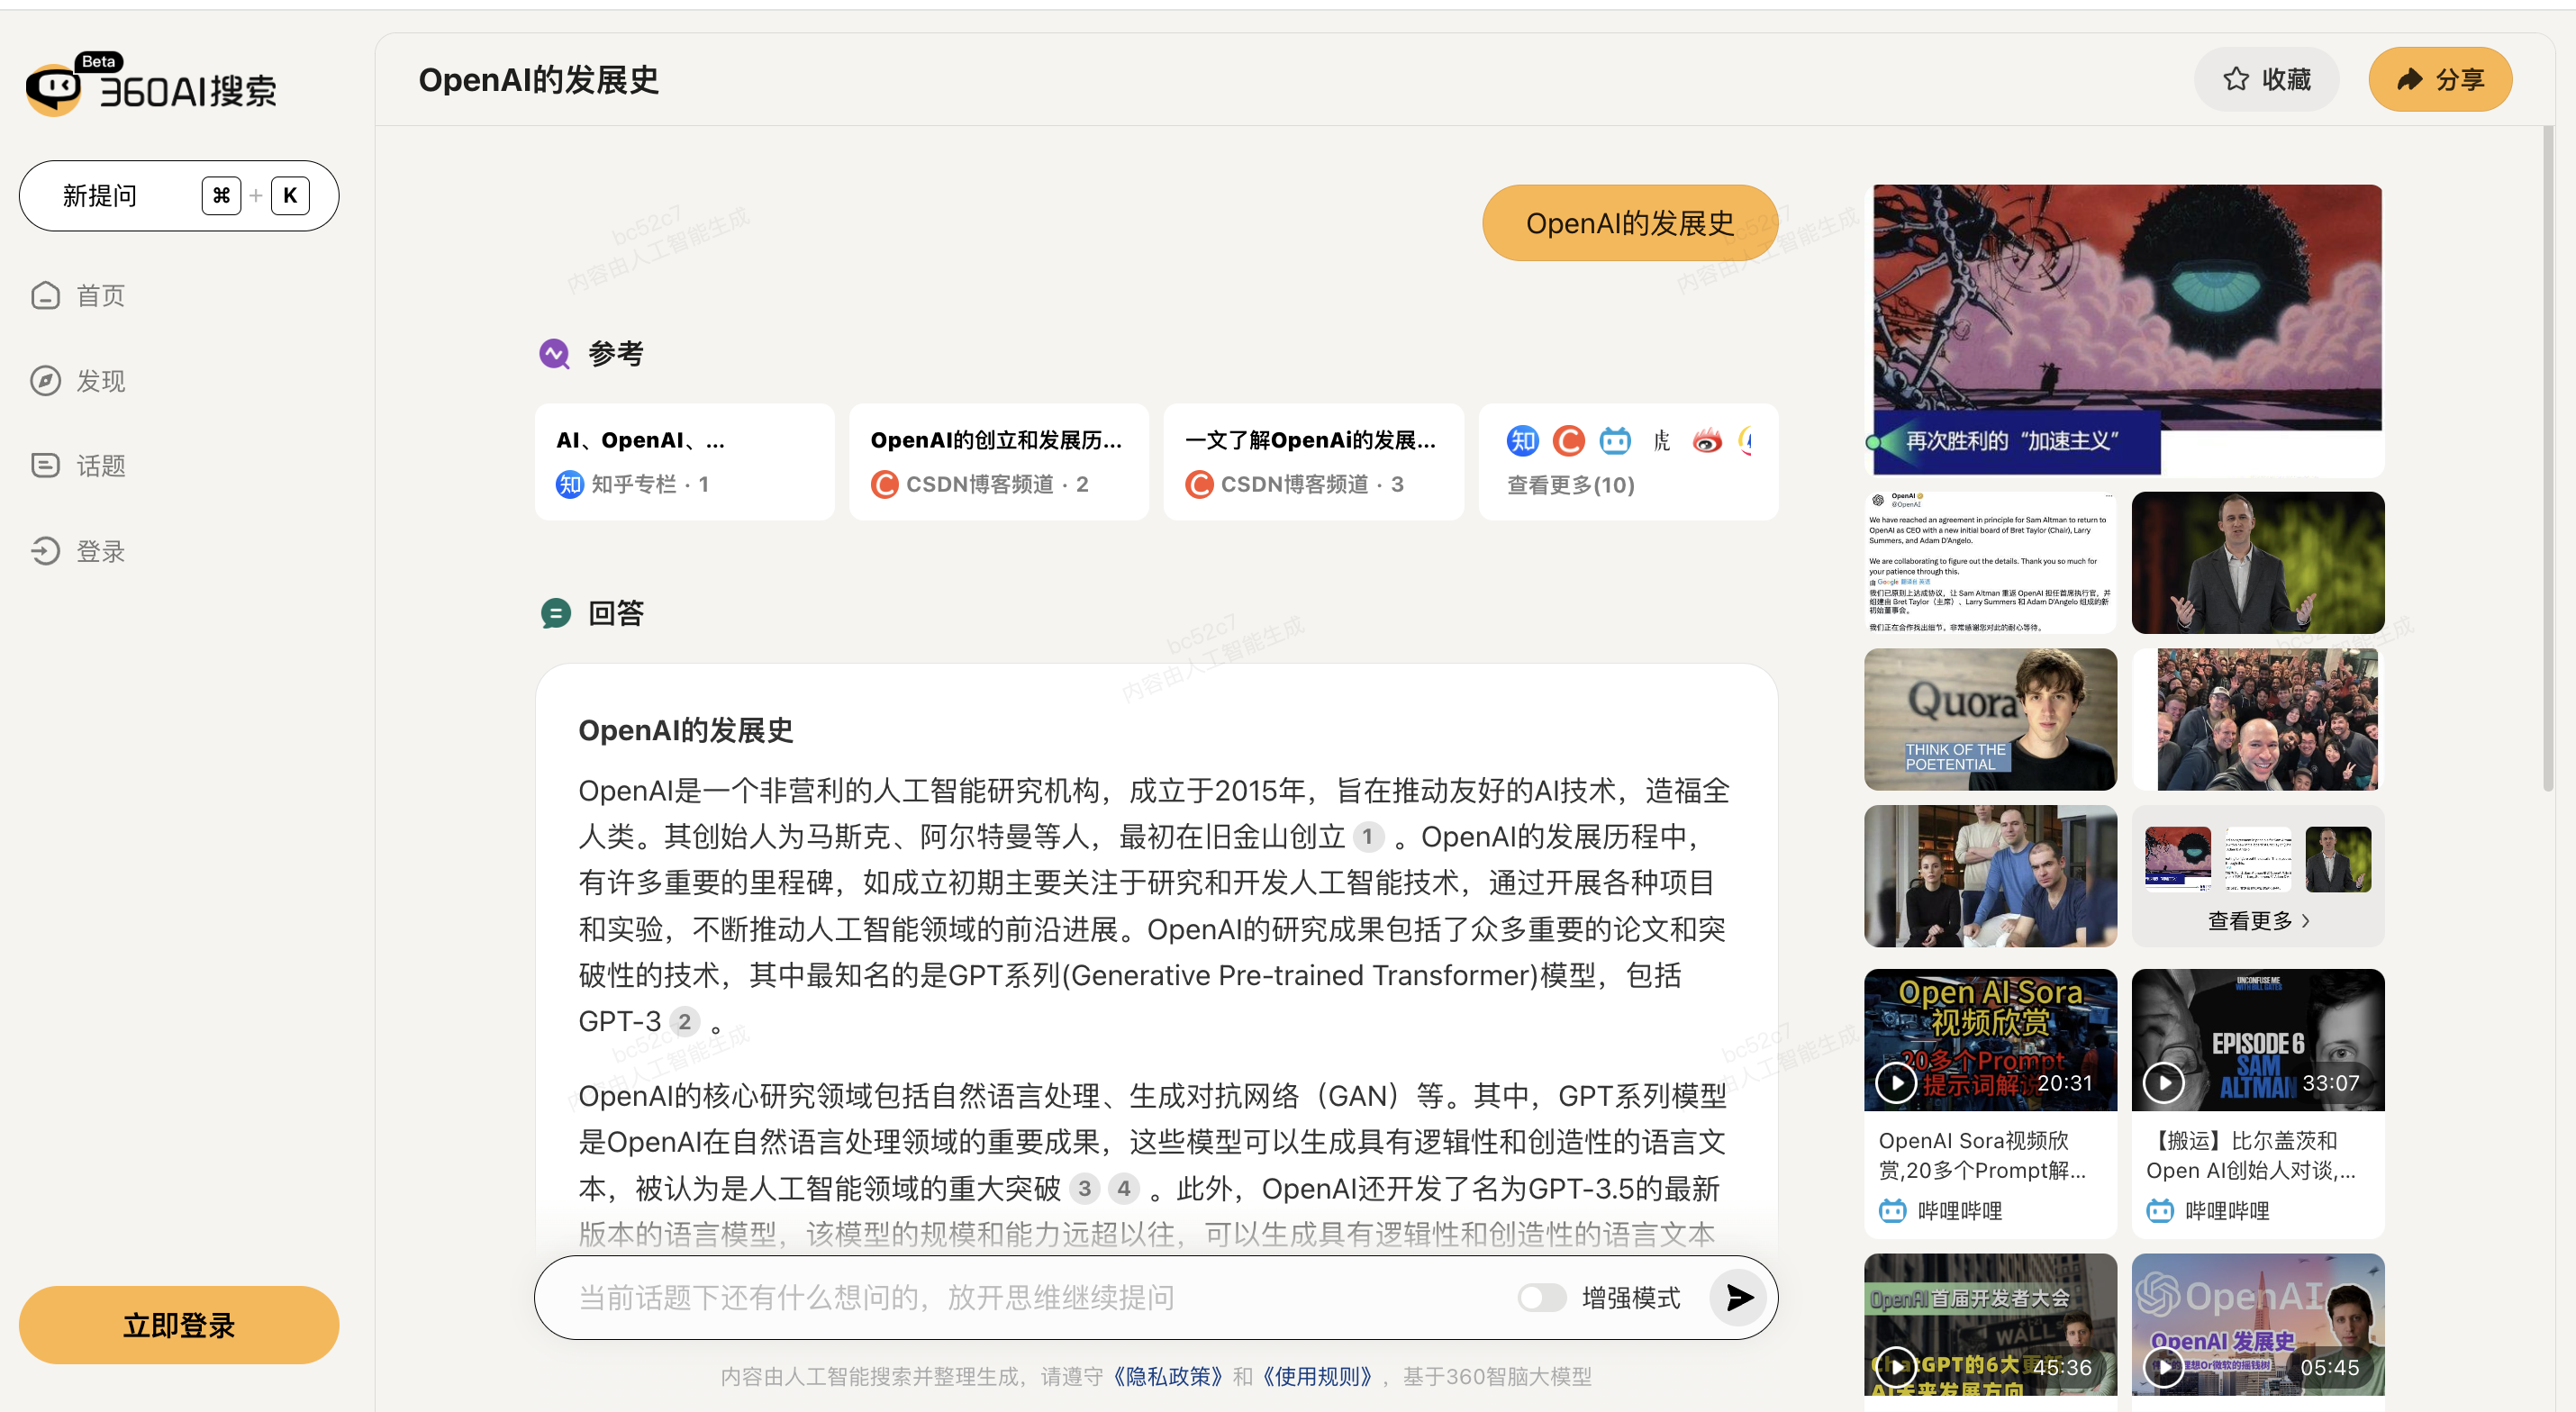The width and height of the screenshot is (2576, 1412).
Task: Click the share arrow icon in 分享
Action: tap(2410, 79)
